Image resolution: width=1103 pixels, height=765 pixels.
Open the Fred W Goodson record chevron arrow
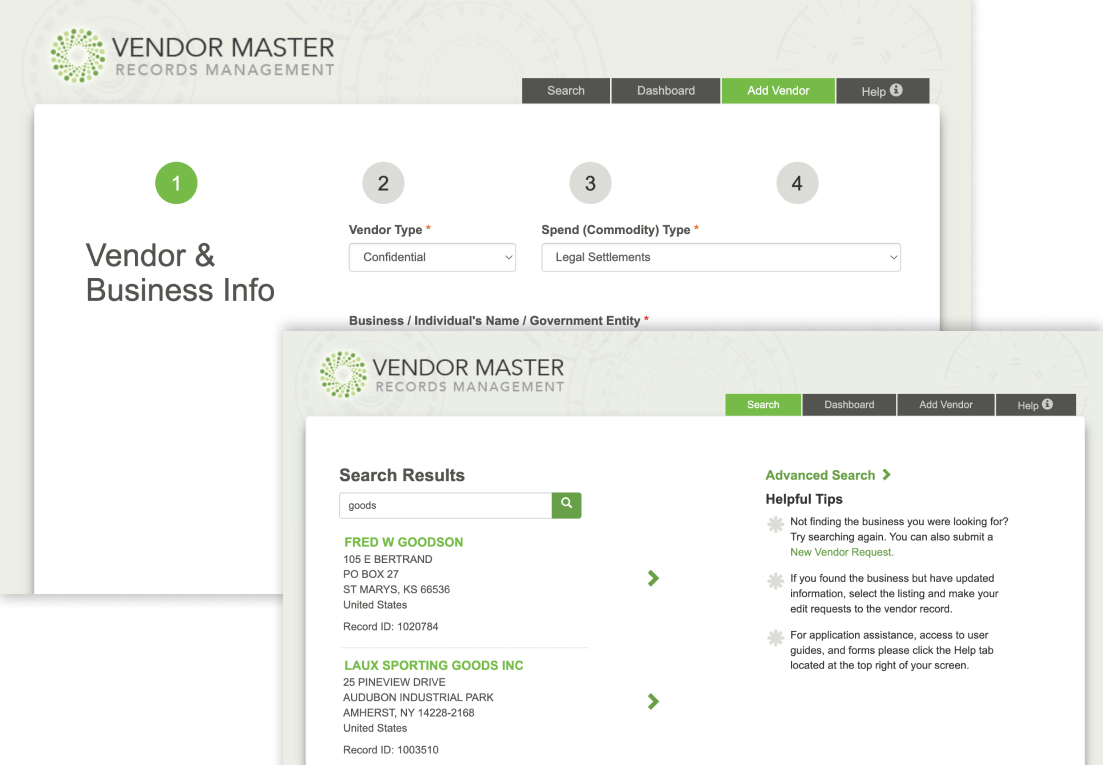(x=653, y=578)
